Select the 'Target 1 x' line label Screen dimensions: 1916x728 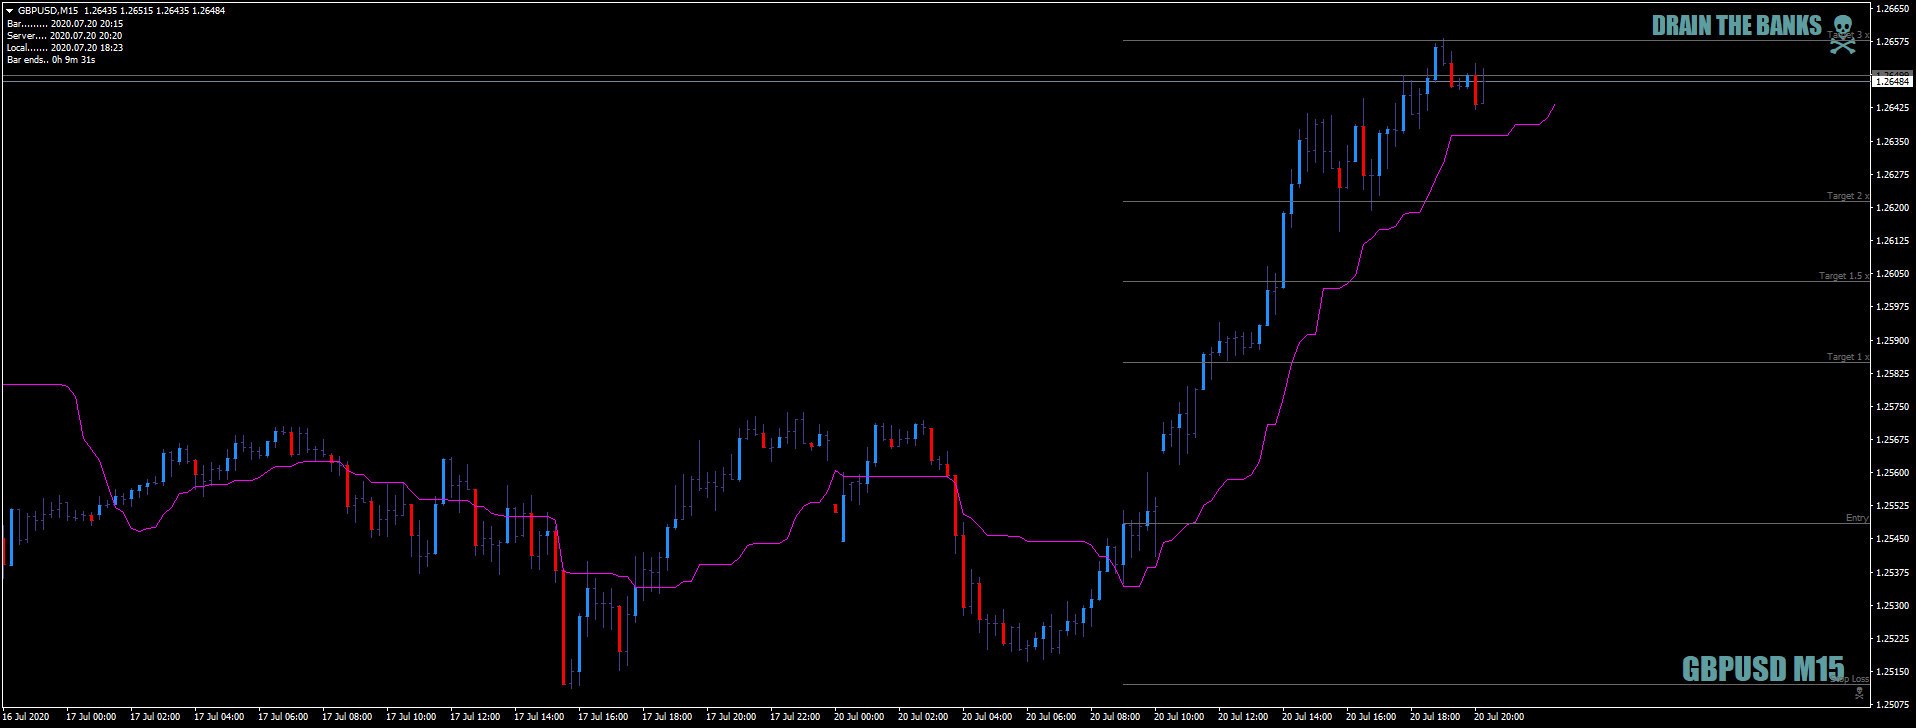click(x=1848, y=357)
